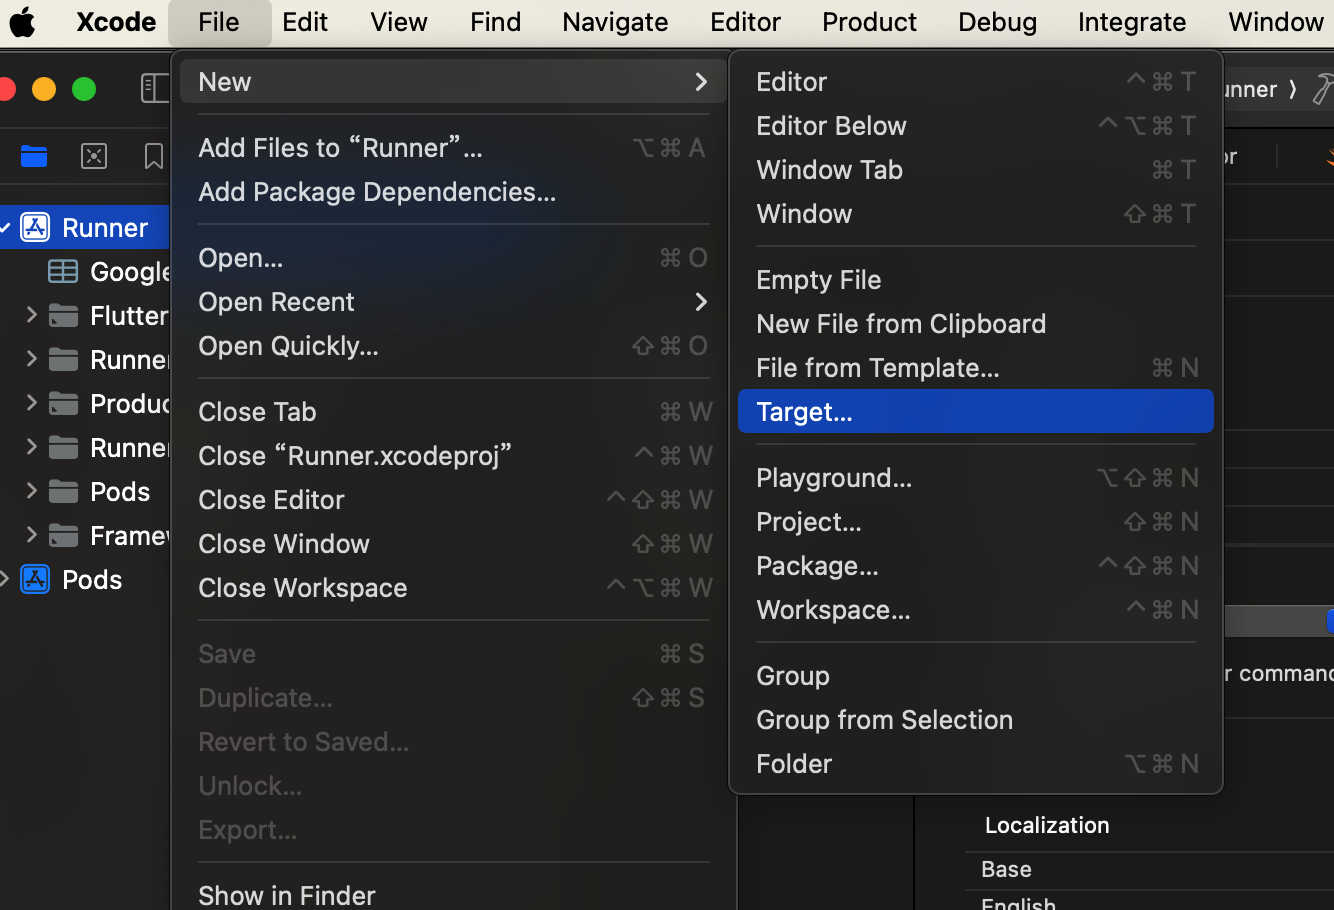Open the Window menu
Viewport: 1334px width, 910px height.
(1276, 21)
